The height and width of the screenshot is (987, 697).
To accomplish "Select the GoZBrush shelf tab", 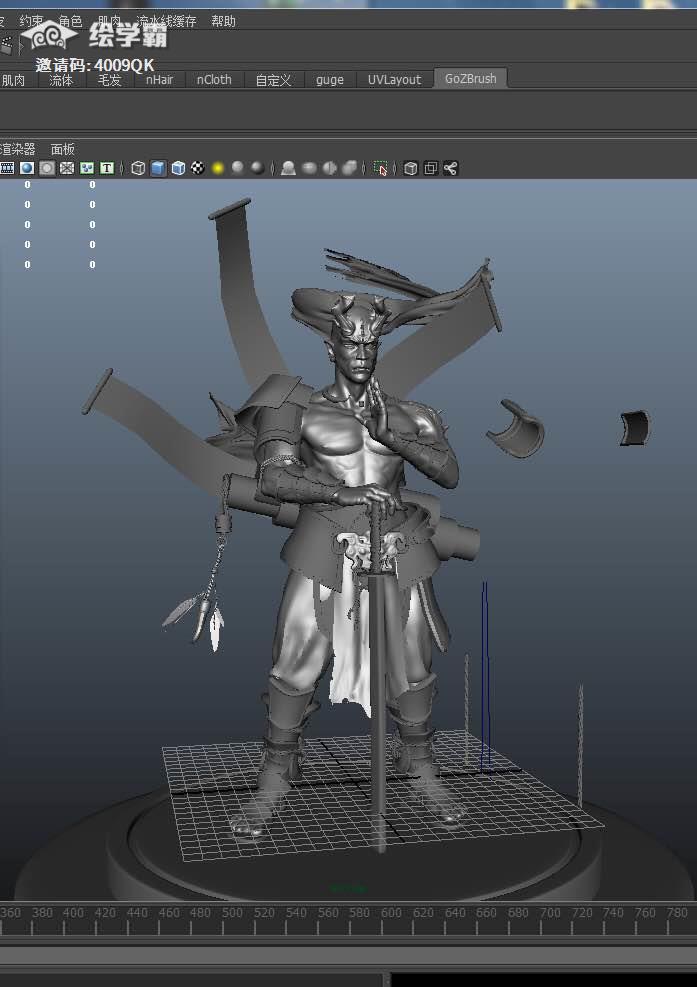I will tap(470, 79).
